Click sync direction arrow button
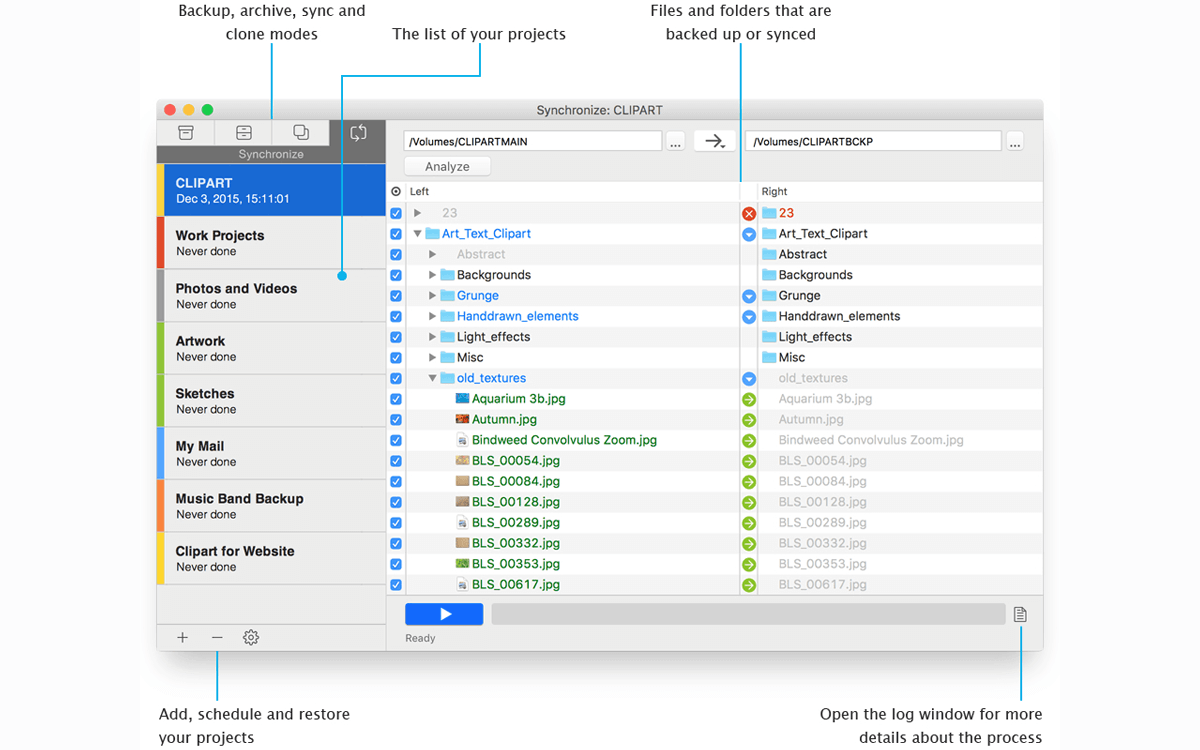Screen dimensions: 1200x750 point(714,141)
